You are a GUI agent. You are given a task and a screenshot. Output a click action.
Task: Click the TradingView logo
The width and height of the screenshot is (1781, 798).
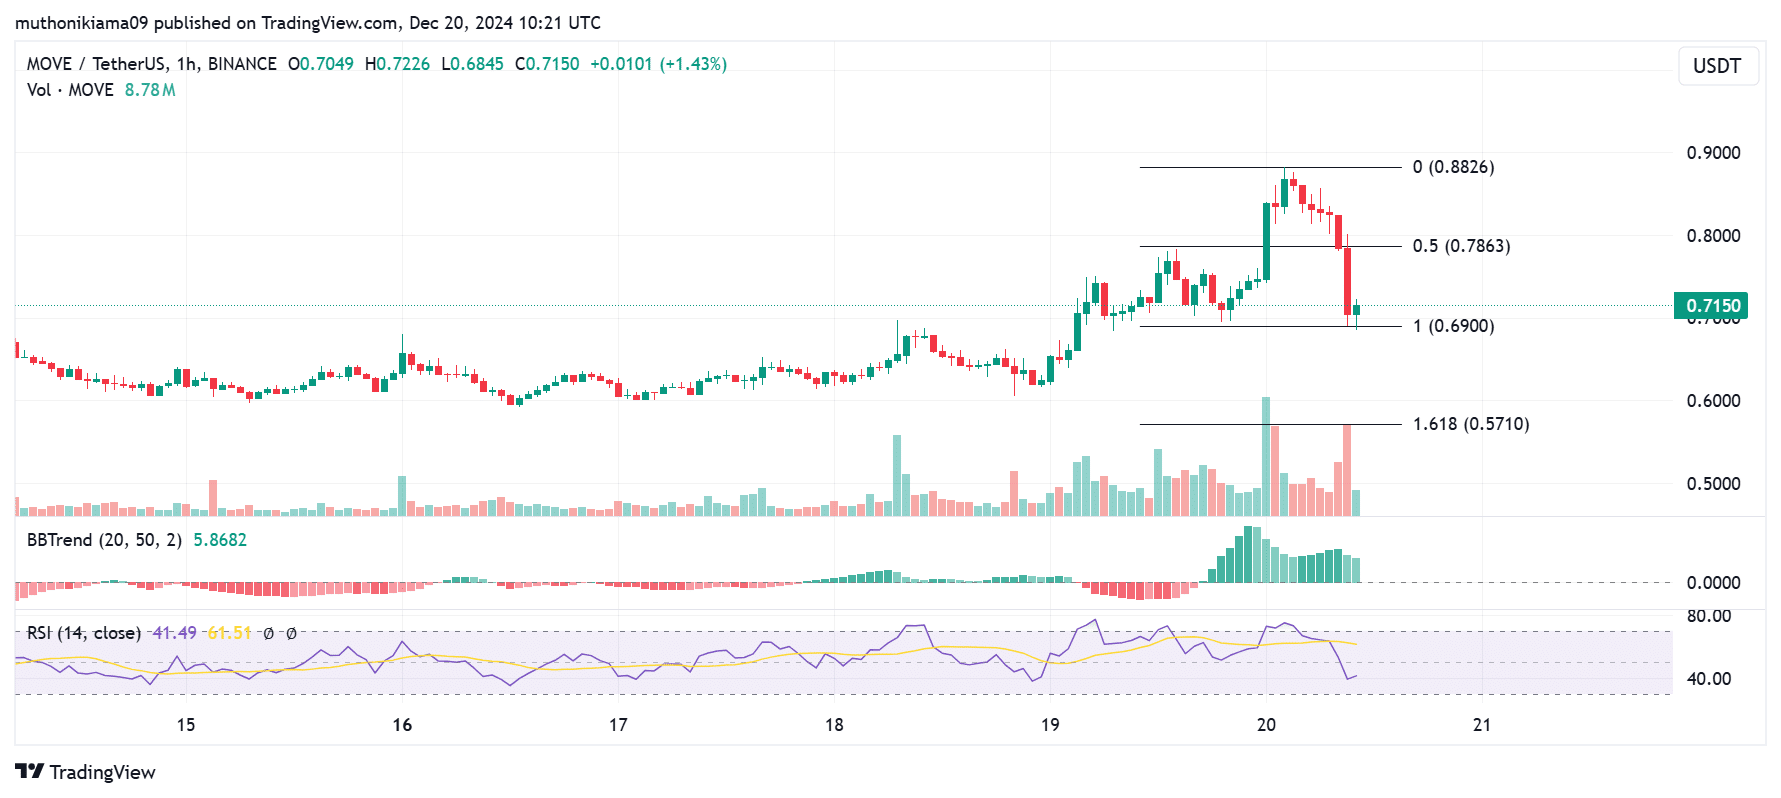[x=86, y=772]
